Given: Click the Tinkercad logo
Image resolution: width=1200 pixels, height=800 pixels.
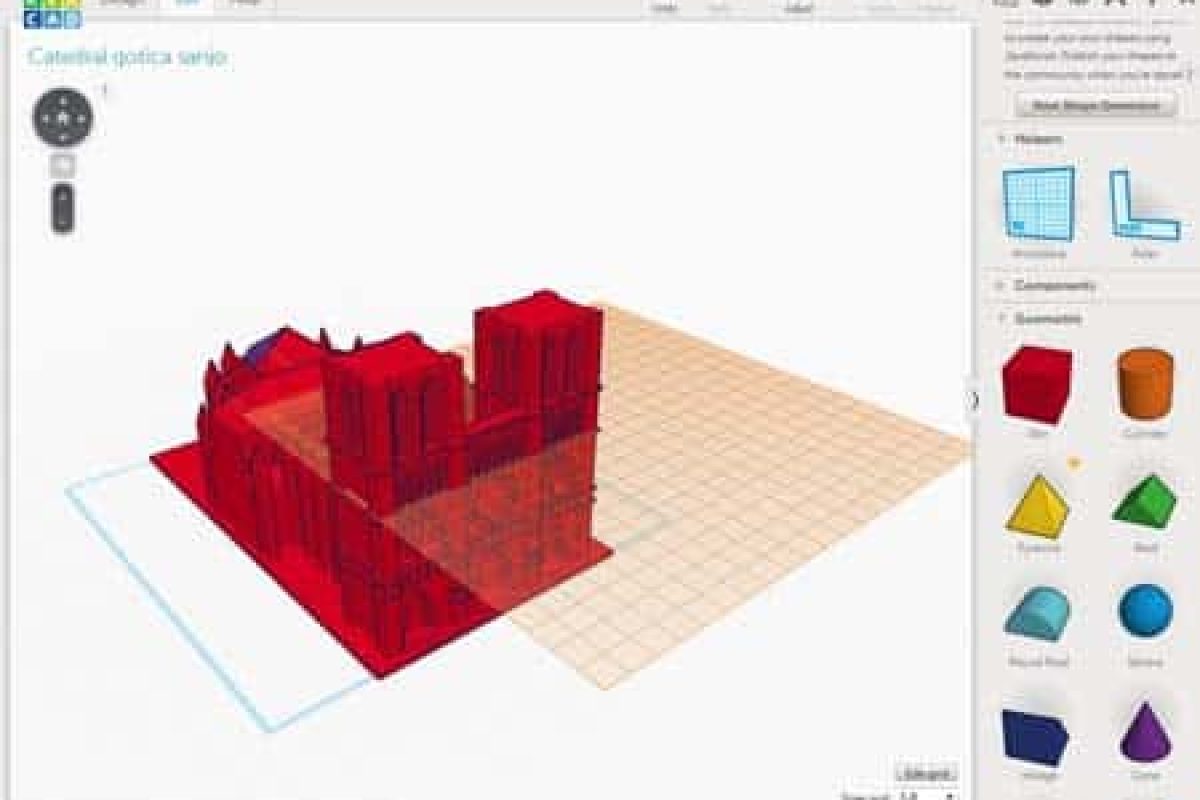Looking at the screenshot, I should 52,12.
